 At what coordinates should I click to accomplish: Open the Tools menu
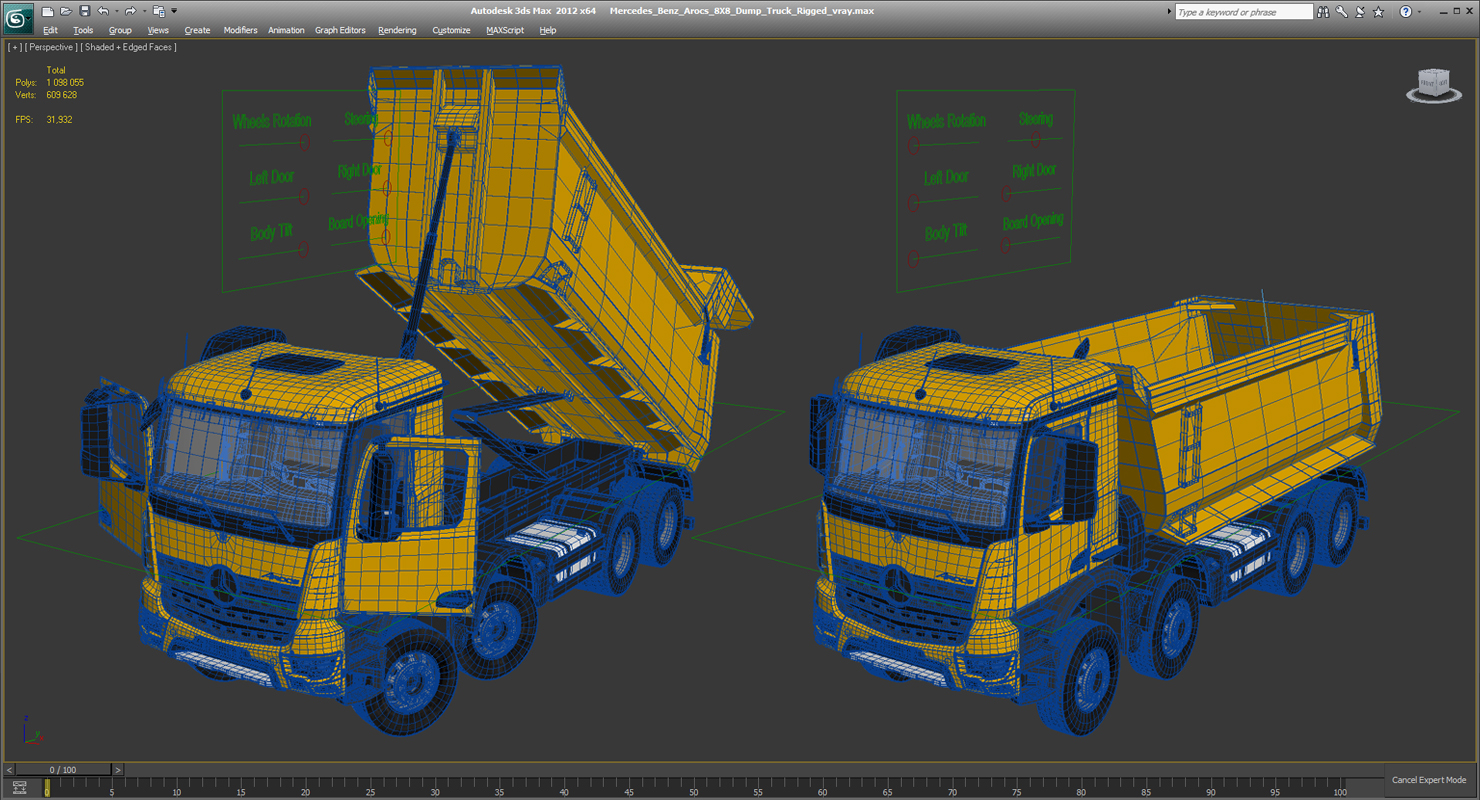click(x=83, y=30)
